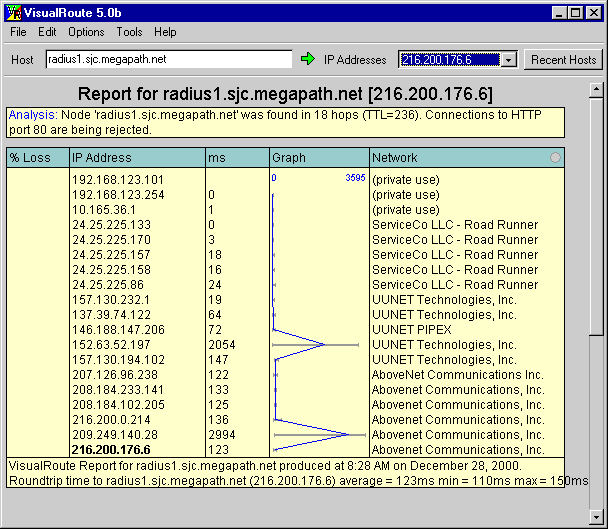Image resolution: width=608 pixels, height=529 pixels.
Task: Click IP address 192.168.123.254
Action: click(x=118, y=195)
